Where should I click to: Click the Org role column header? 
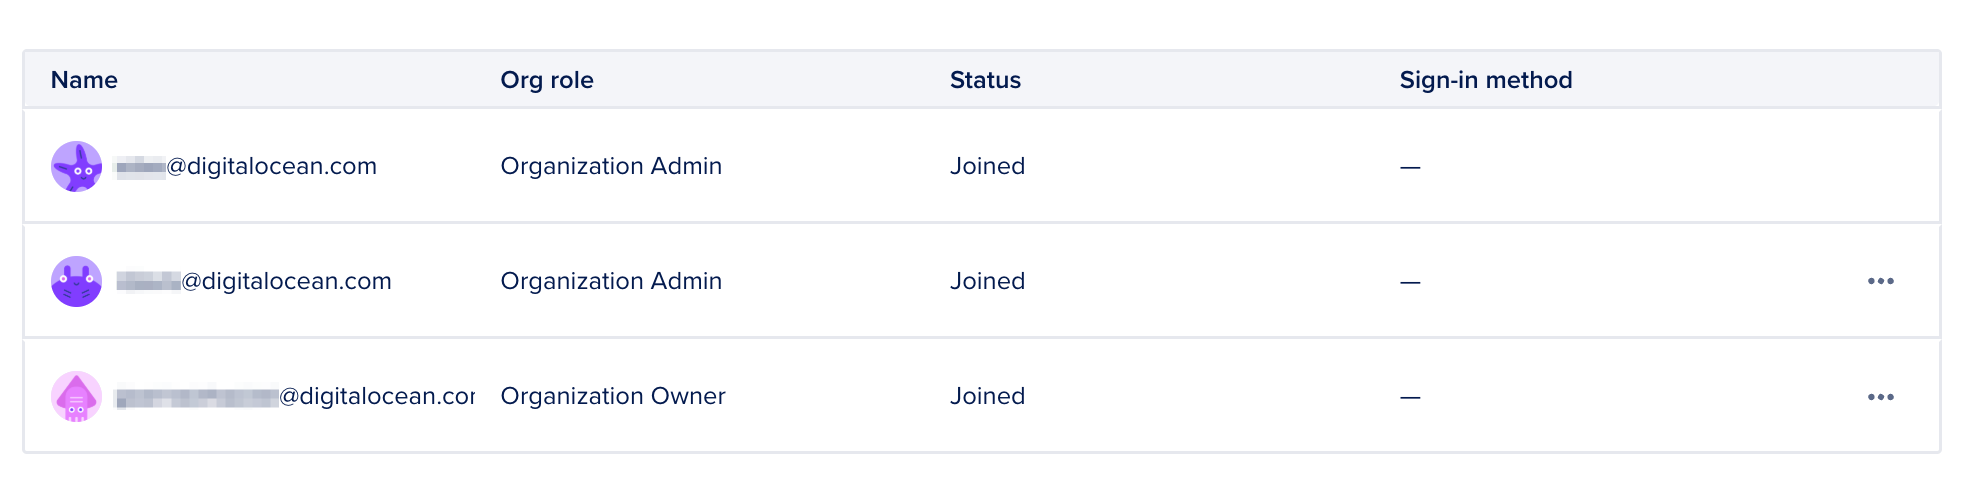coord(546,80)
